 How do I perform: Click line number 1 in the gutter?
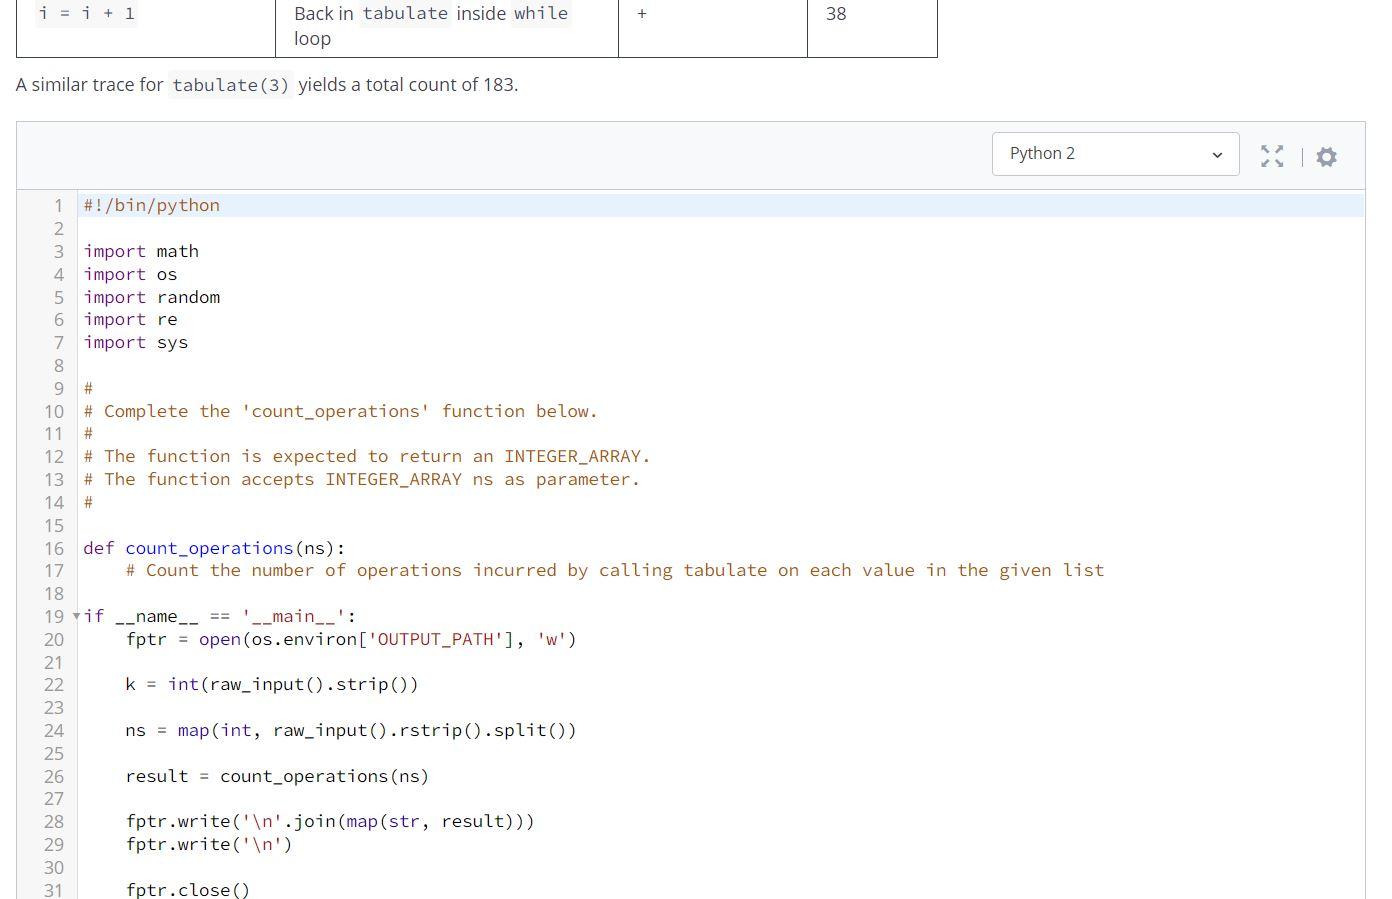tap(57, 205)
